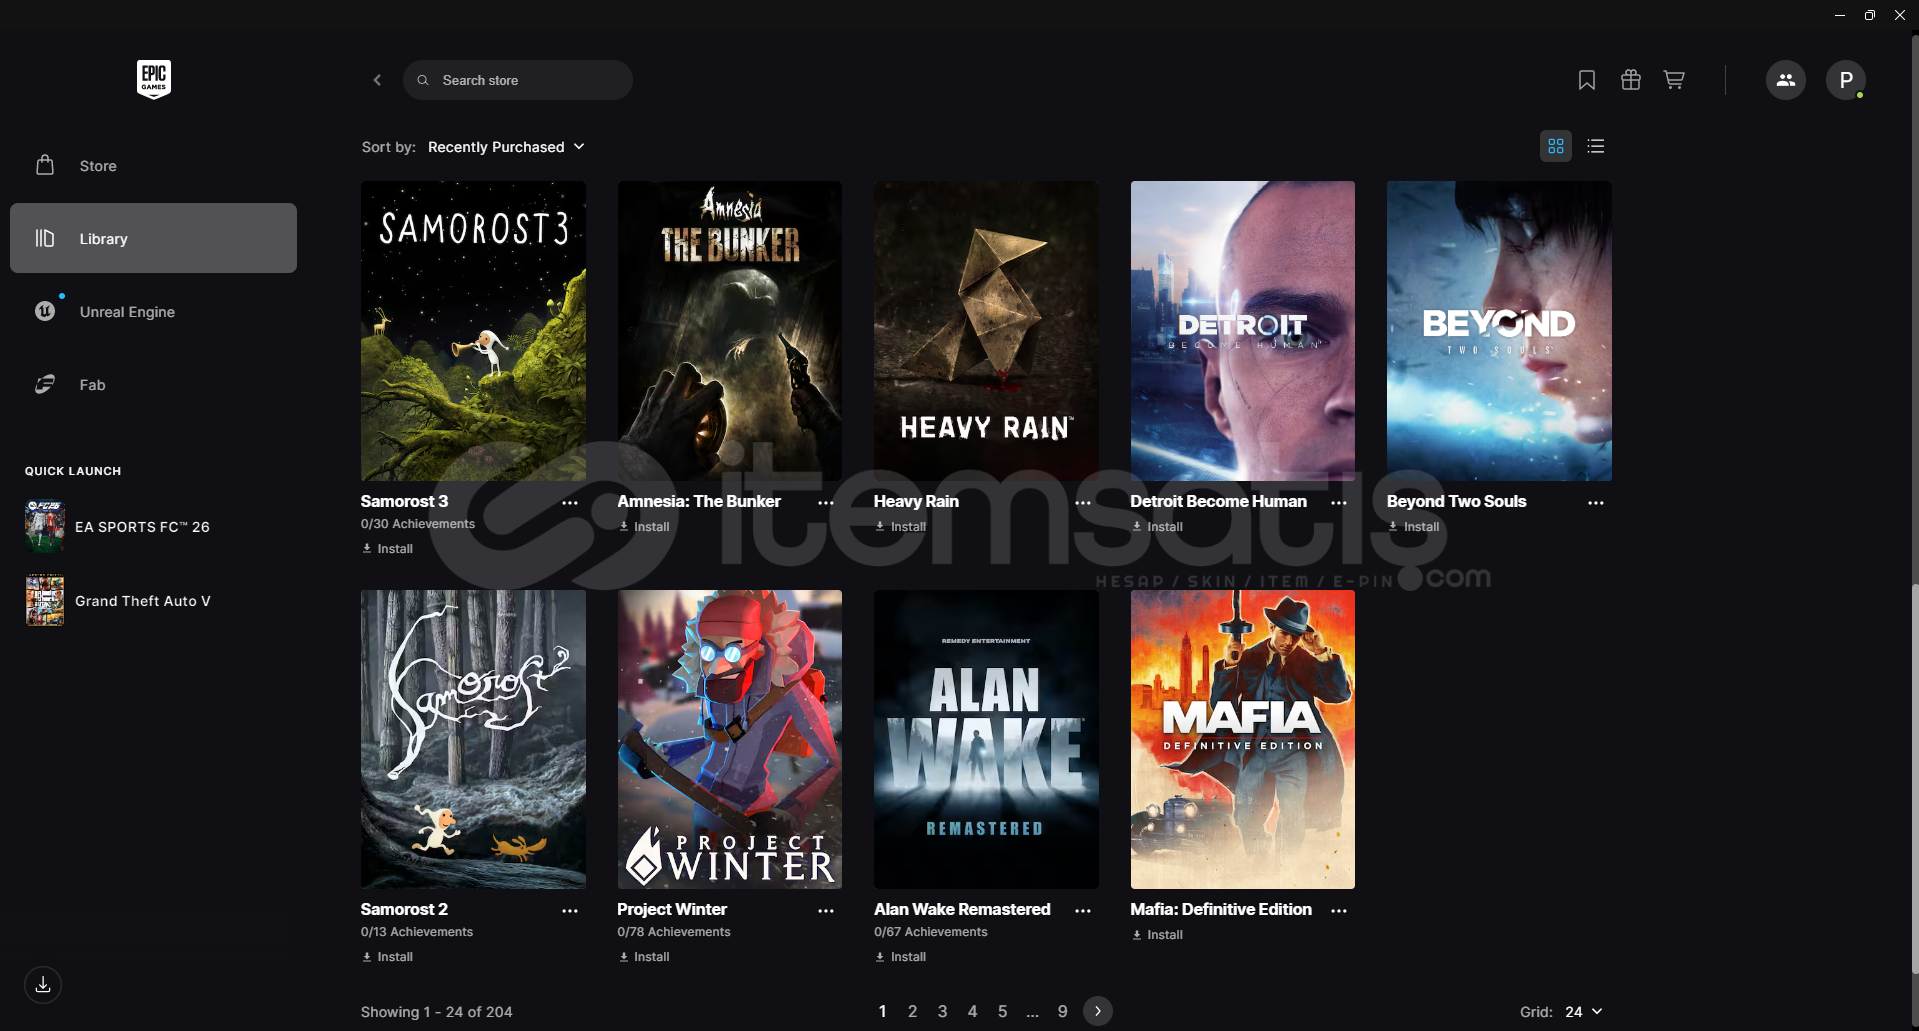Viewport: 1919px width, 1031px height.
Task: Go to page 3
Action: click(942, 1012)
